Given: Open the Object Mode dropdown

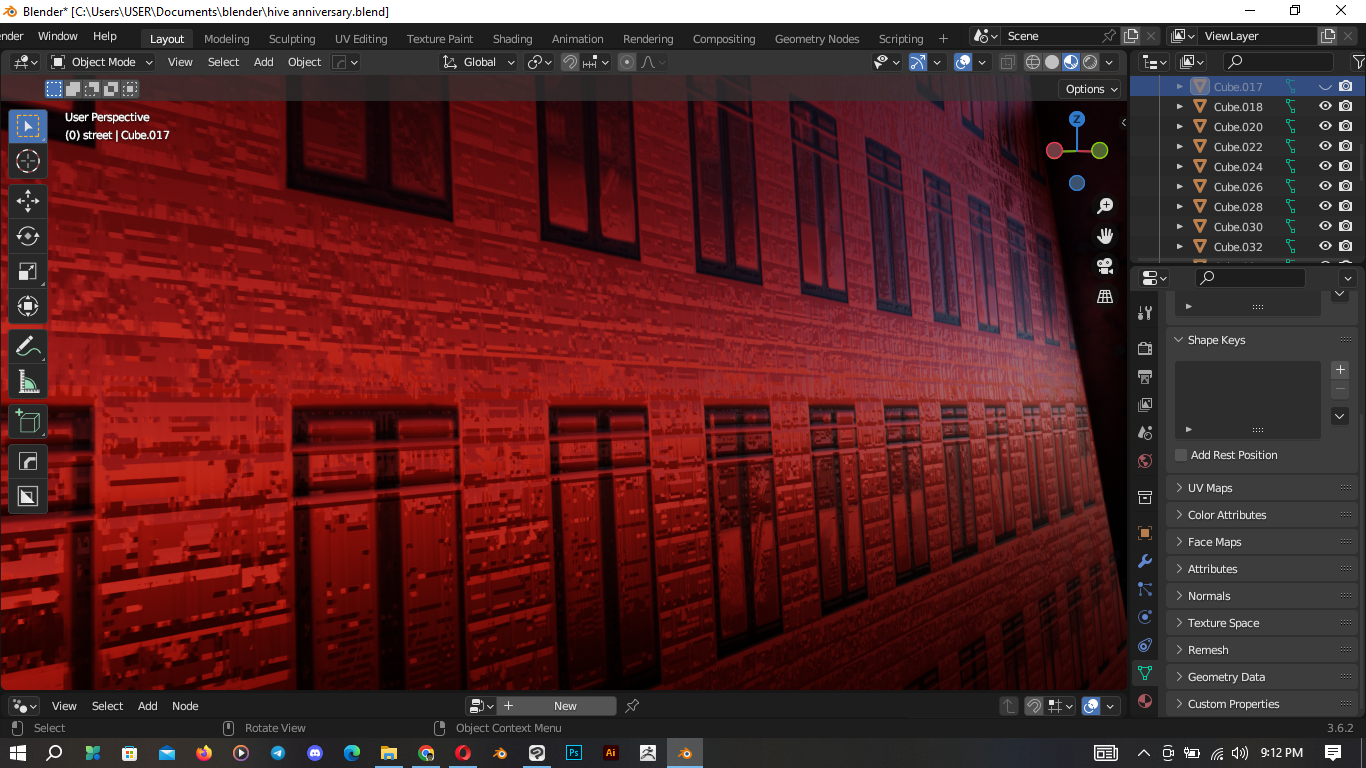Looking at the screenshot, I should (103, 62).
